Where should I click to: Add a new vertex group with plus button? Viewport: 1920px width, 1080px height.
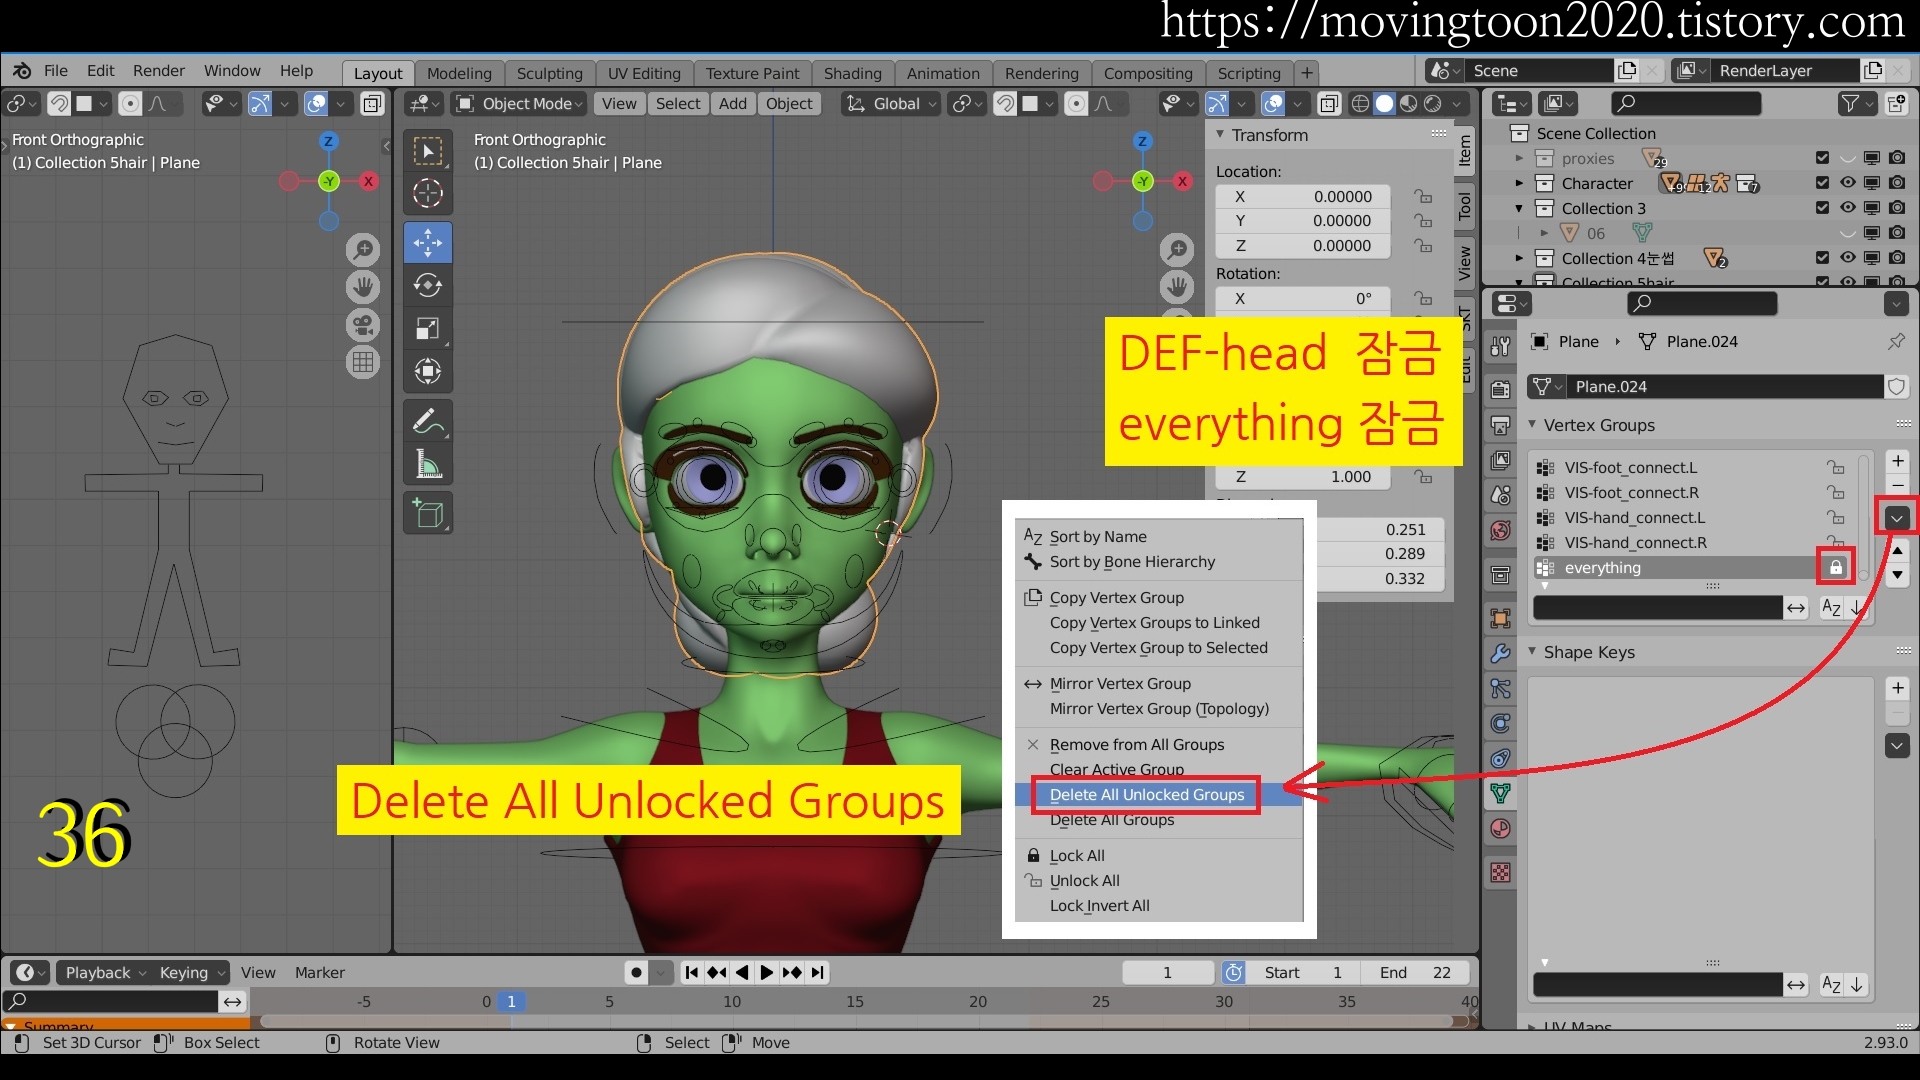pyautogui.click(x=1897, y=461)
